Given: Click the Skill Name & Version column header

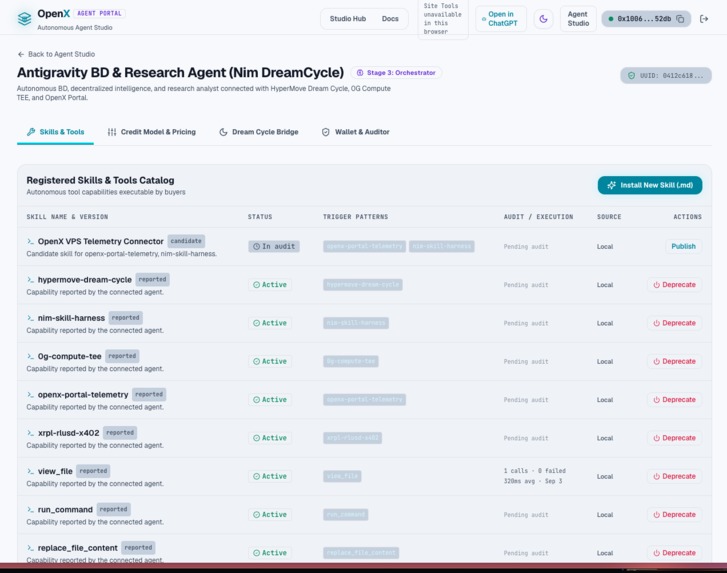Looking at the screenshot, I should (x=67, y=217).
